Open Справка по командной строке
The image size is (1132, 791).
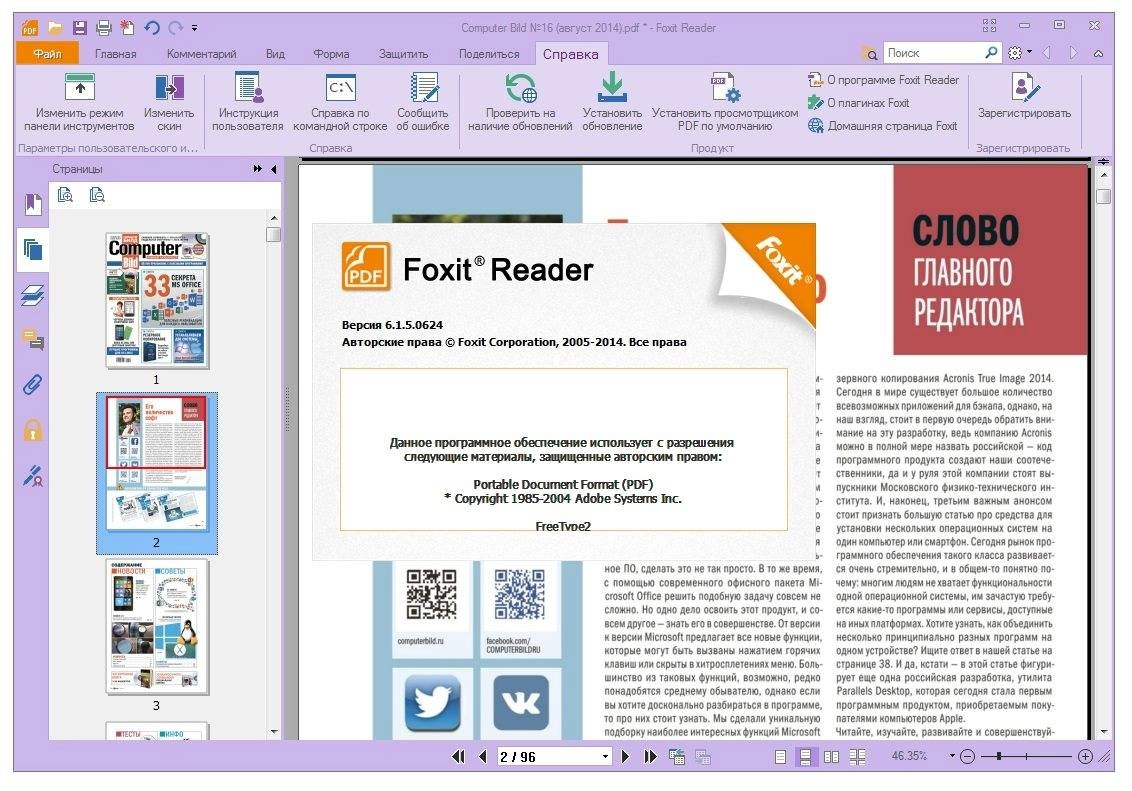tap(340, 102)
